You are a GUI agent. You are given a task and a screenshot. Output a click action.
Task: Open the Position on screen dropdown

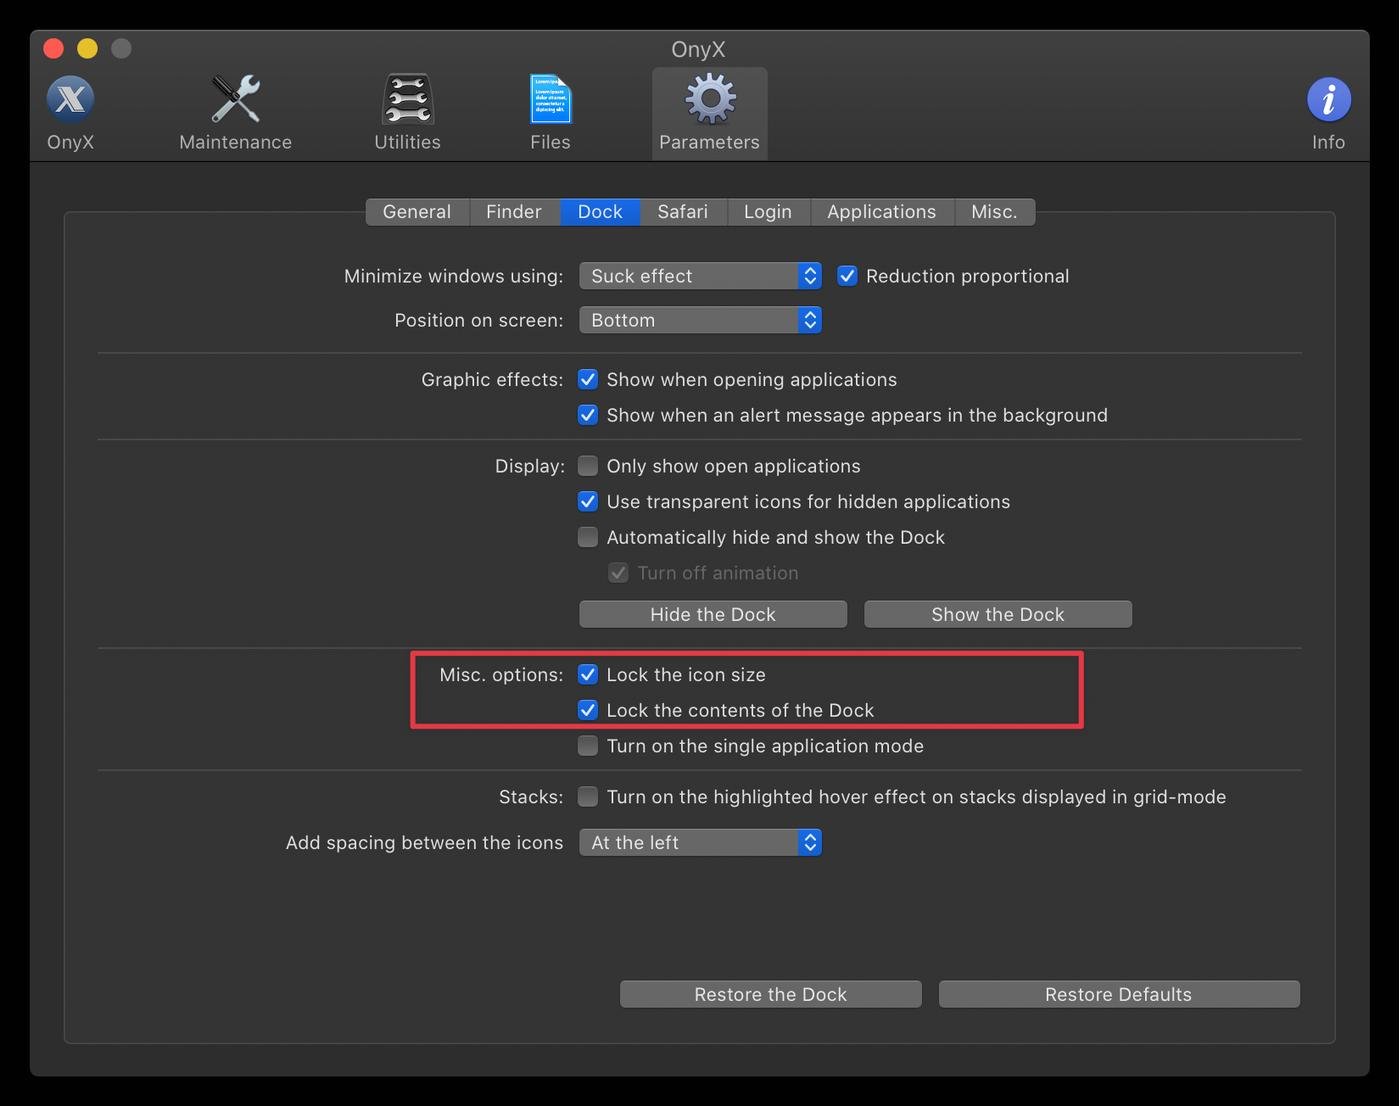point(700,320)
